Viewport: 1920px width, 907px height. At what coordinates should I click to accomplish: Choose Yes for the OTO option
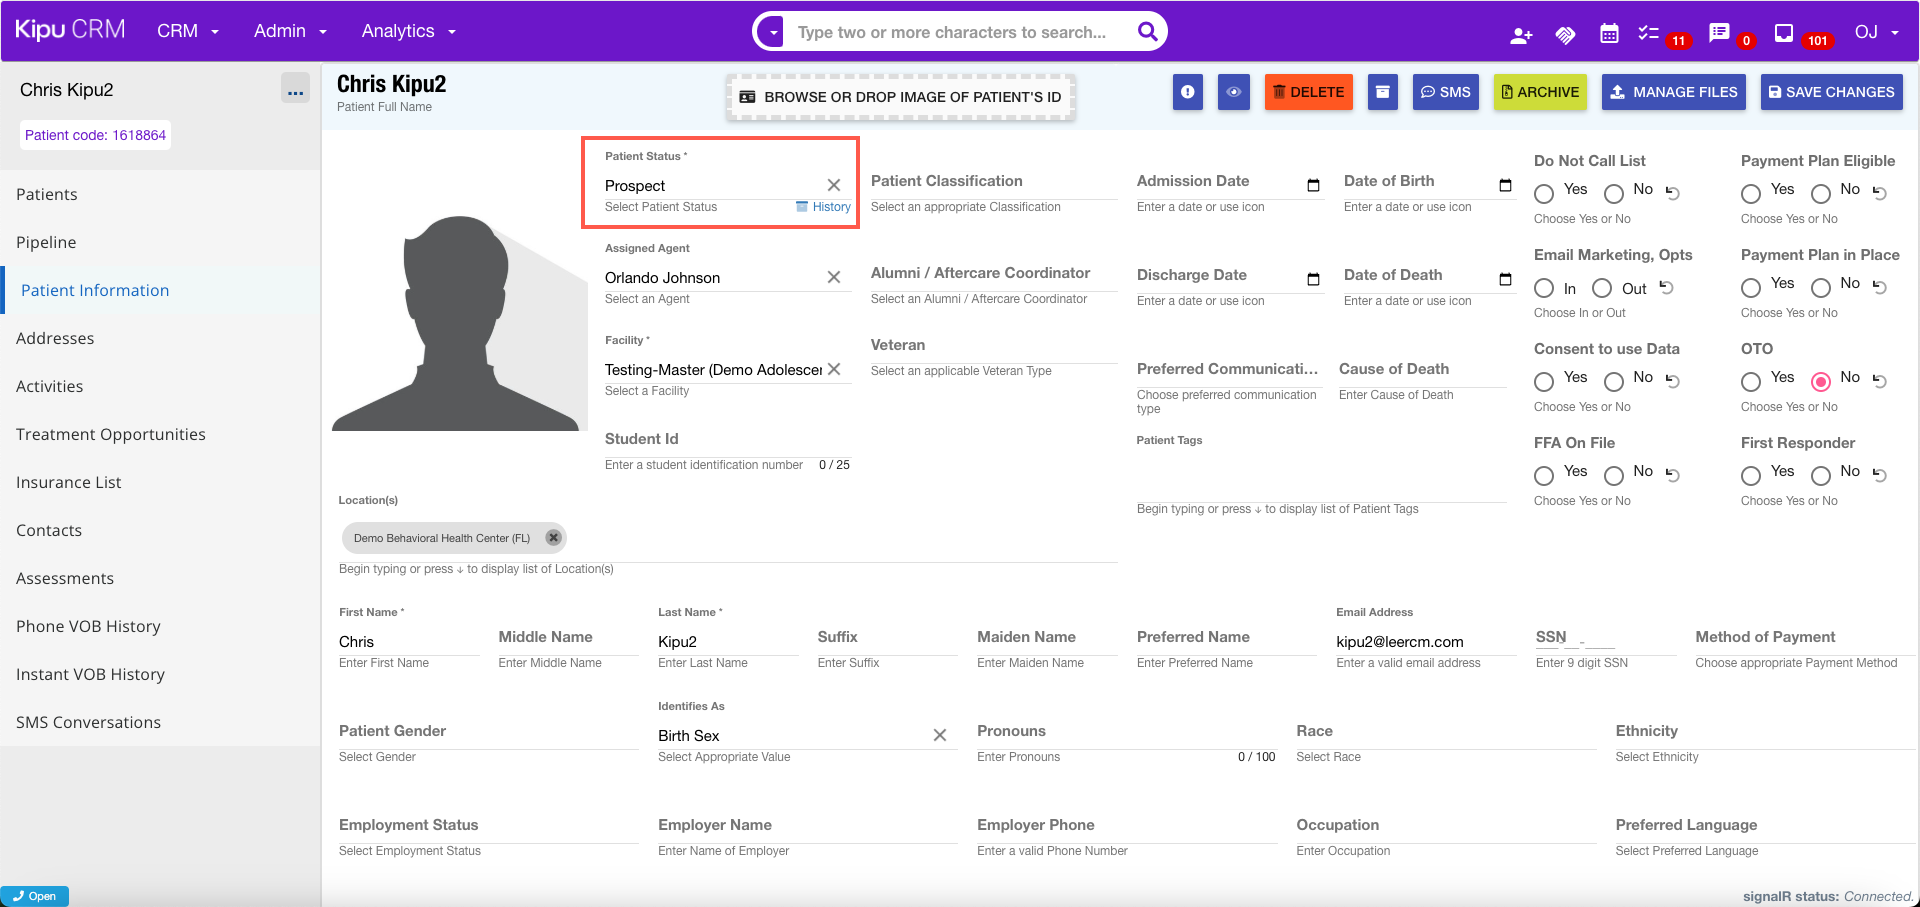tap(1751, 381)
